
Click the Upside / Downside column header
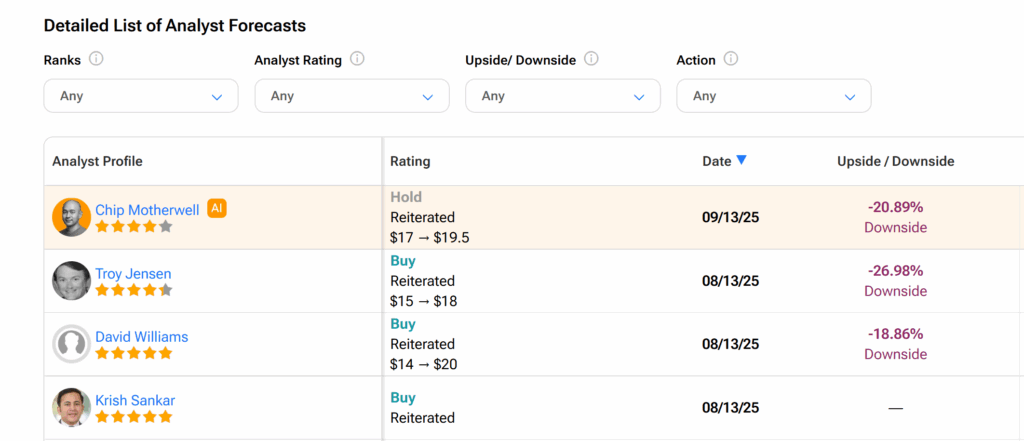pos(895,161)
